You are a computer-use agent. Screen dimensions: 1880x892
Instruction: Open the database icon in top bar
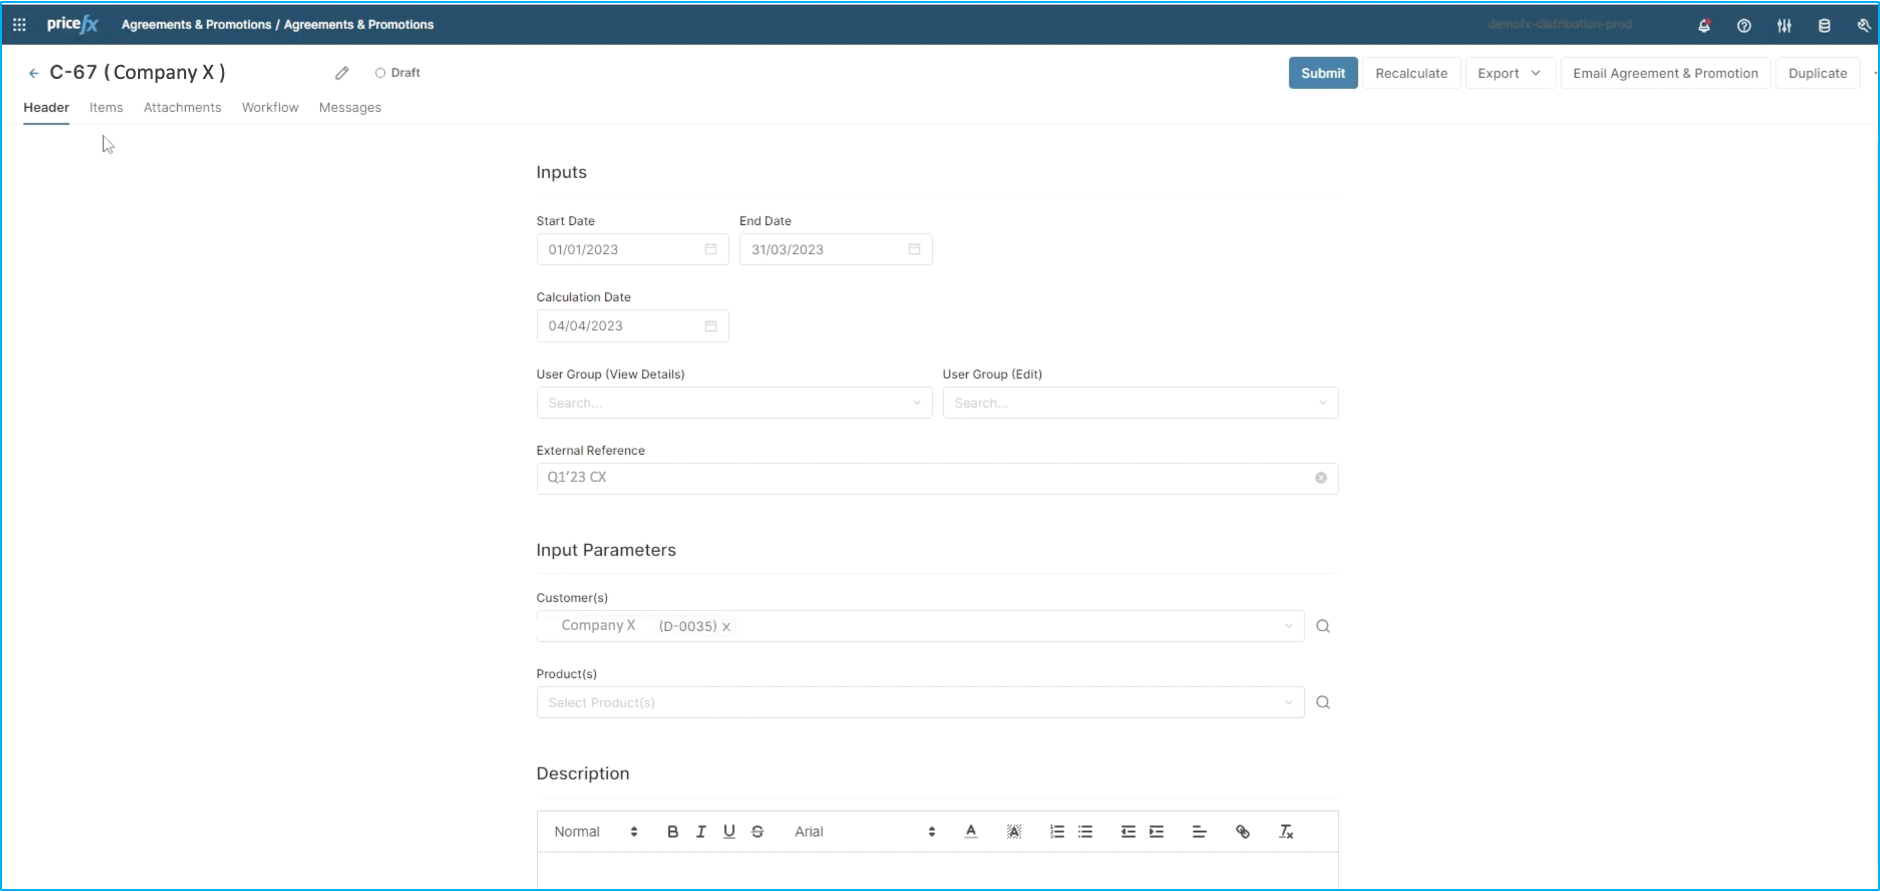(1824, 26)
